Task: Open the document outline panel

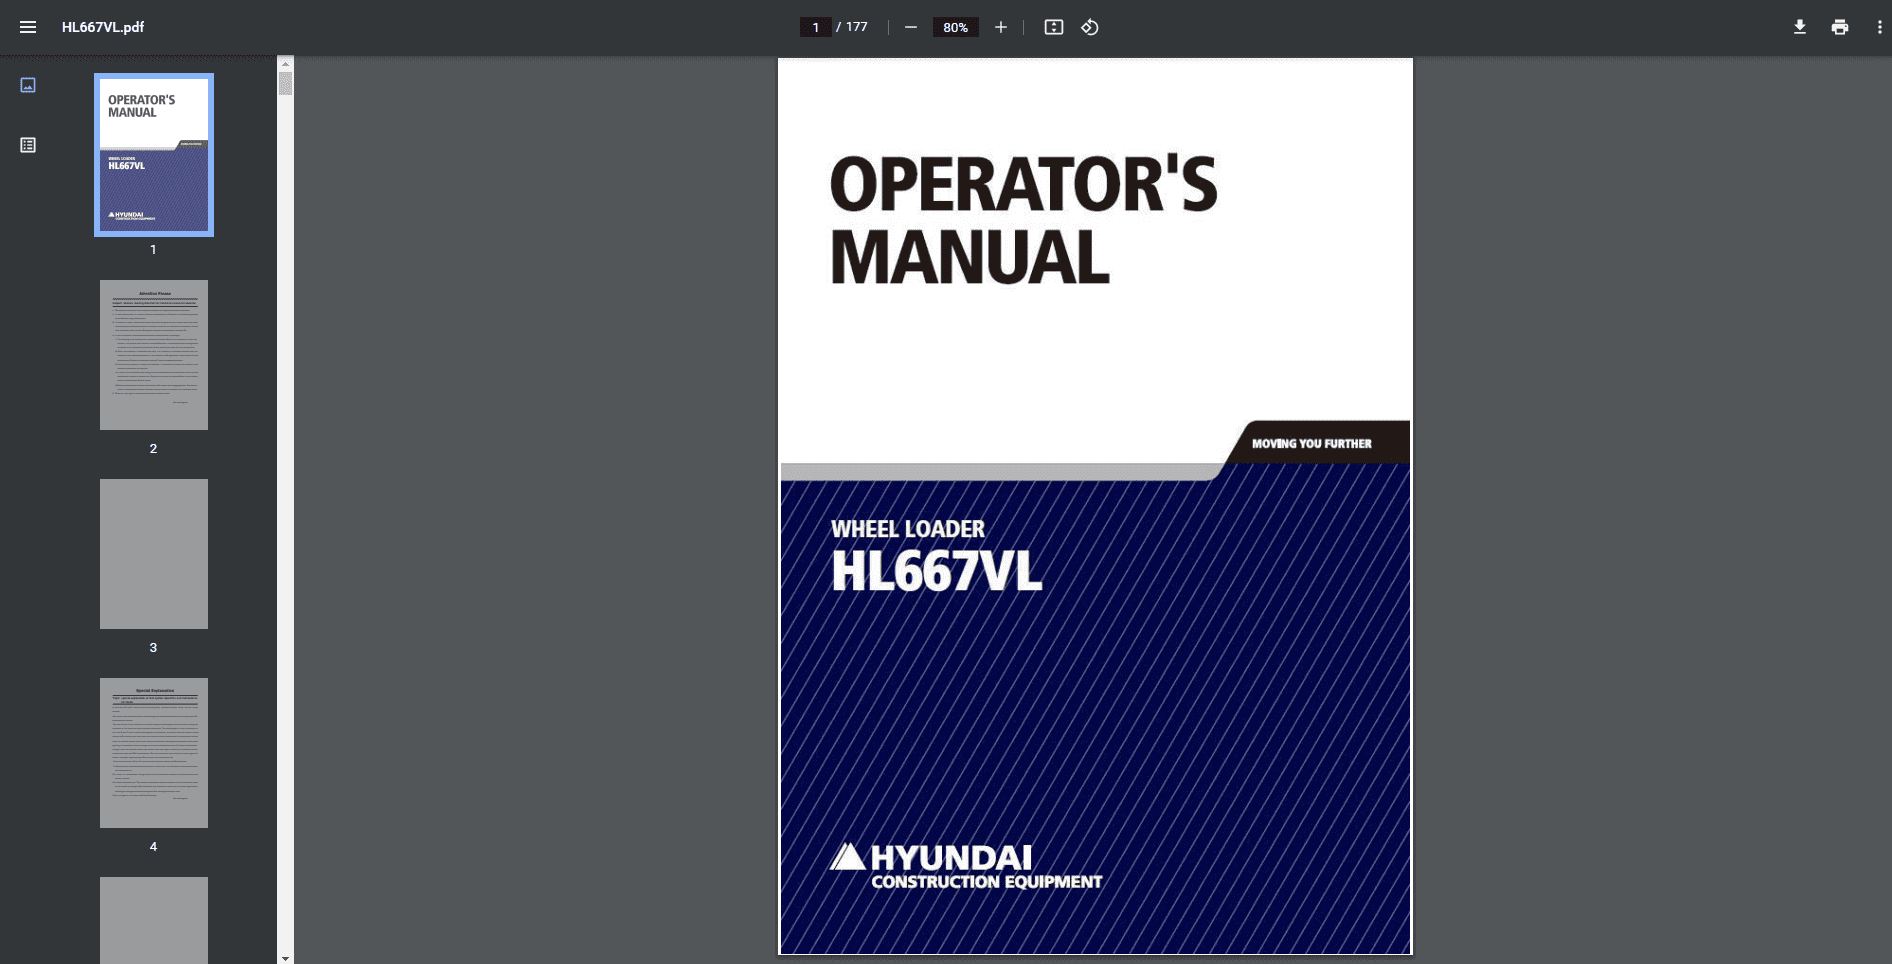Action: pos(28,144)
